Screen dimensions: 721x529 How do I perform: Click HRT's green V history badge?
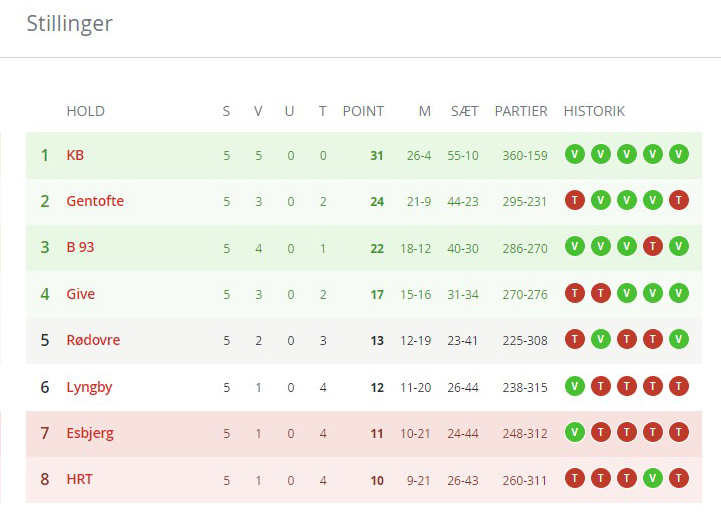(653, 479)
